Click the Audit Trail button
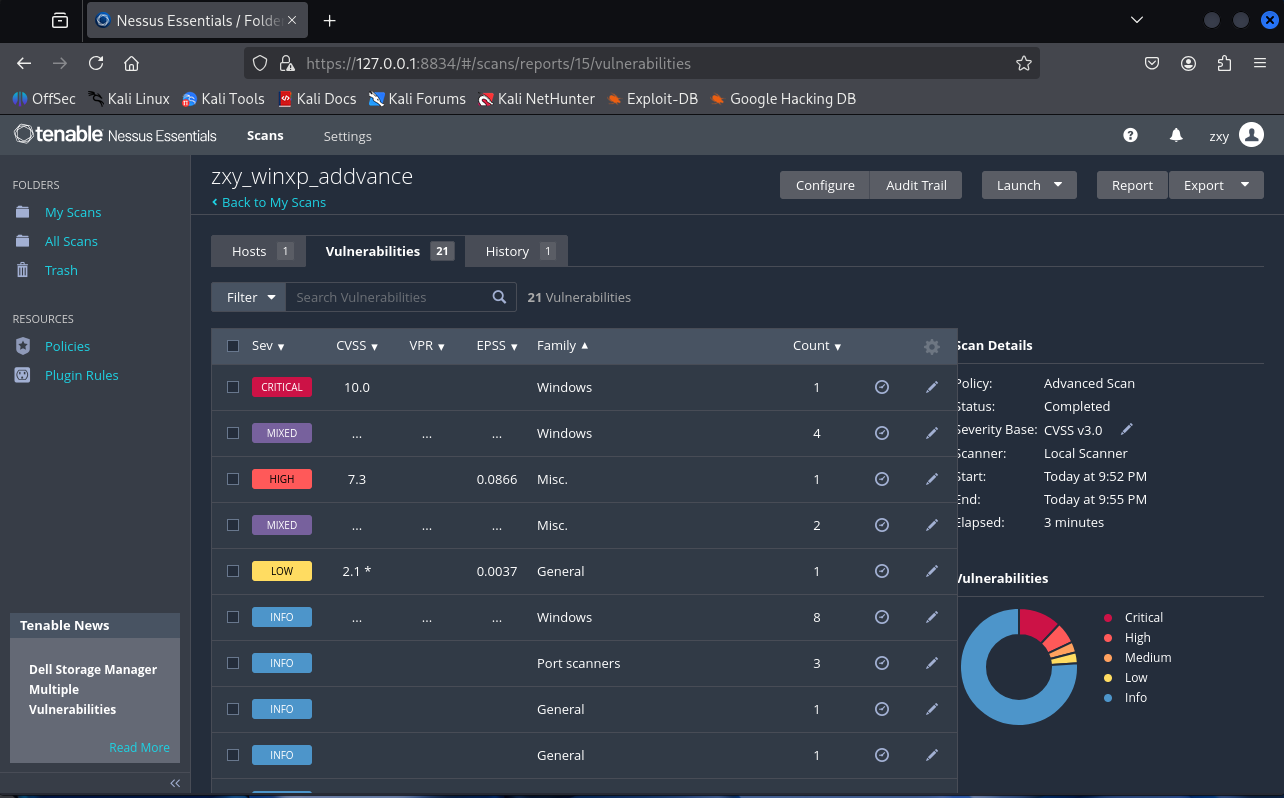The image size is (1284, 798). (x=916, y=185)
